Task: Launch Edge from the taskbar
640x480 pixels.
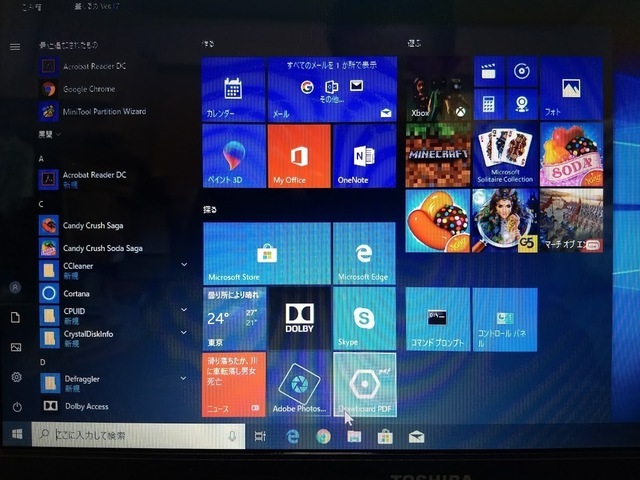Action: [292, 437]
